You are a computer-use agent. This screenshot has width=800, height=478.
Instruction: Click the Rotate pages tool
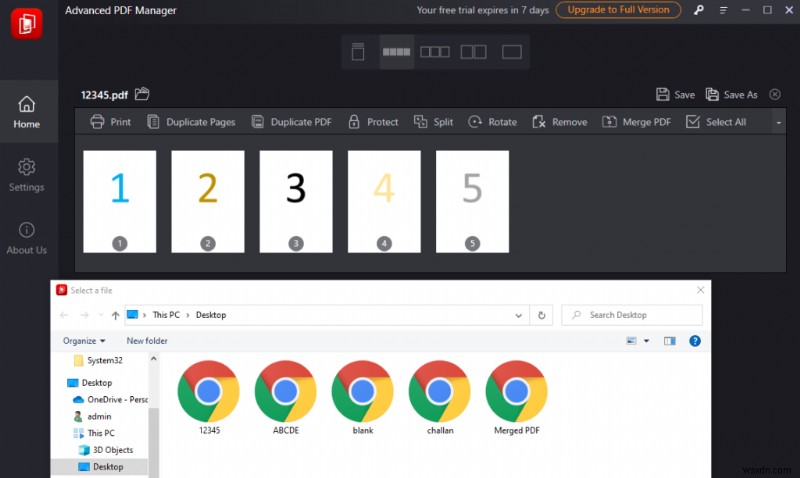(492, 122)
